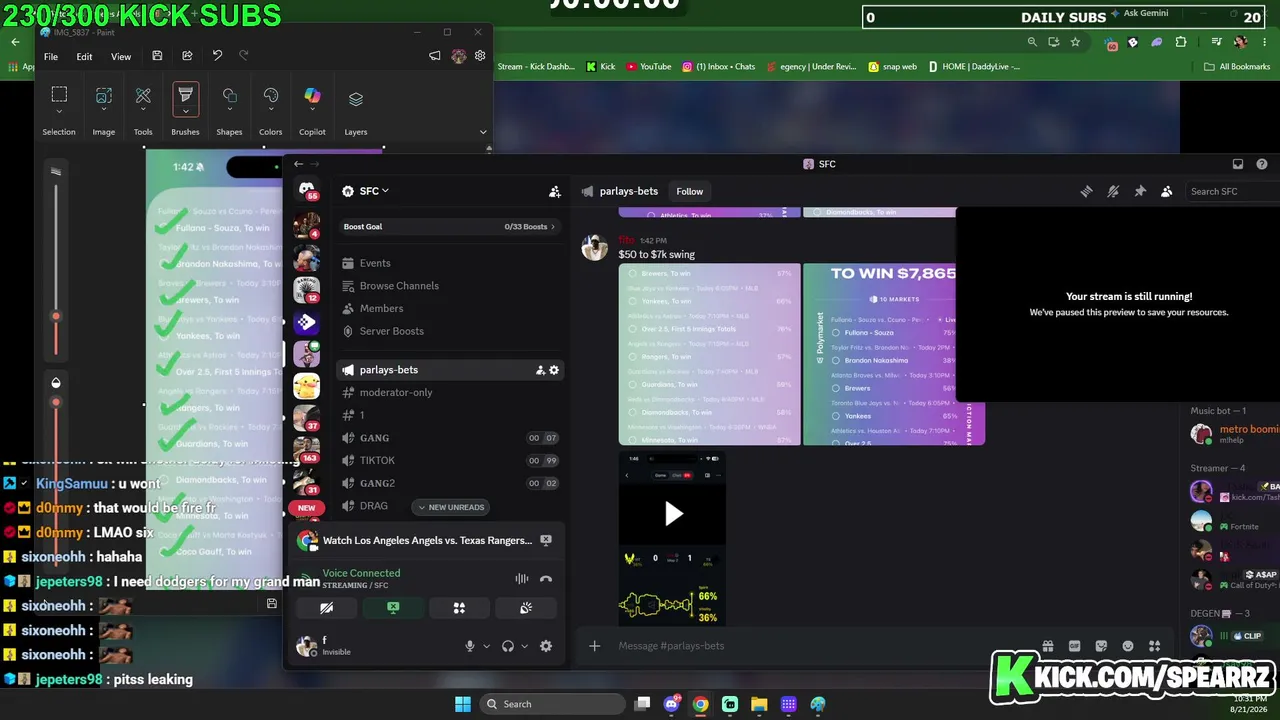The height and width of the screenshot is (720, 1280).
Task: Open the Paint Edit menu
Action: (84, 57)
